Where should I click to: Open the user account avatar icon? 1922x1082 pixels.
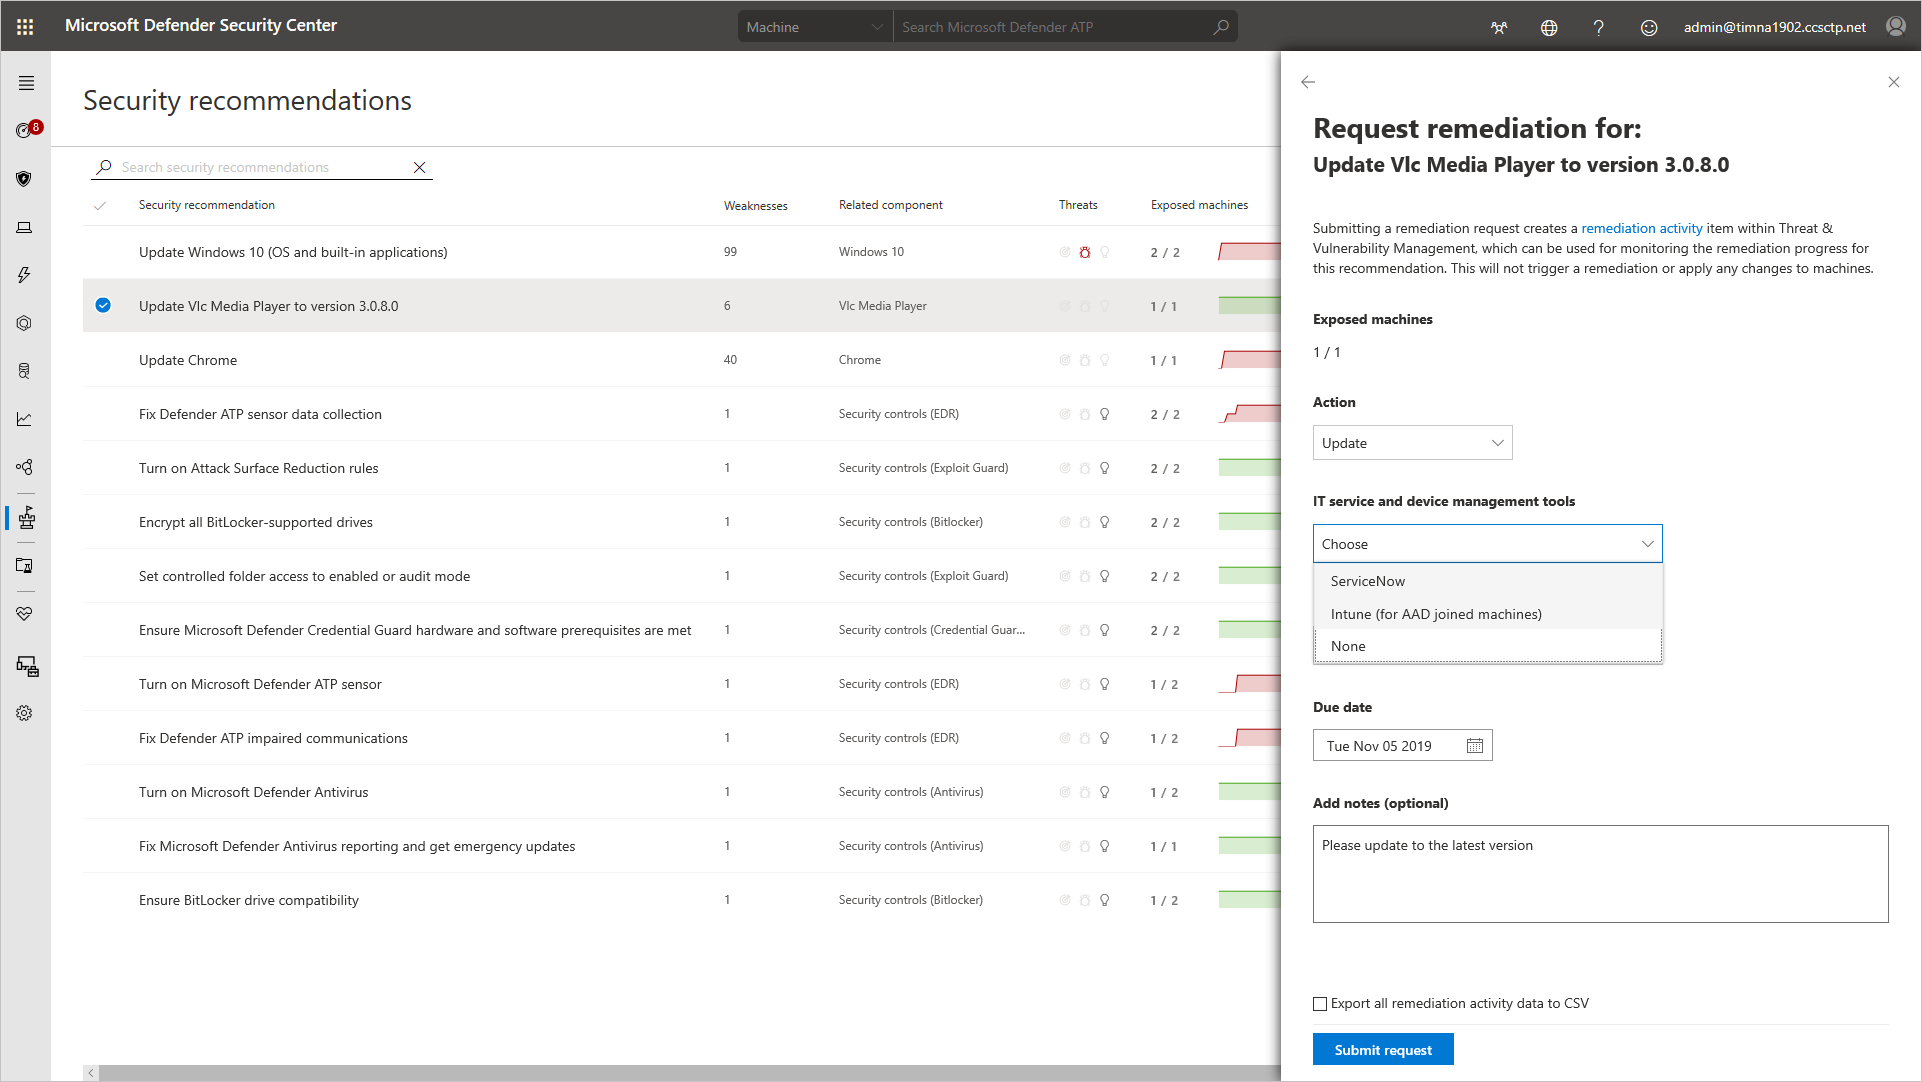tap(1895, 26)
